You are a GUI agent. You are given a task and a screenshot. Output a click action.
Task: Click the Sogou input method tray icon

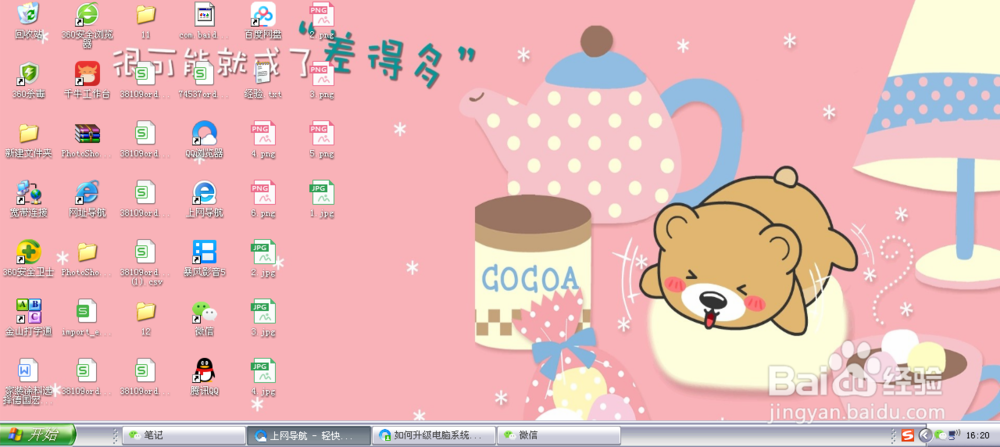pos(908,436)
